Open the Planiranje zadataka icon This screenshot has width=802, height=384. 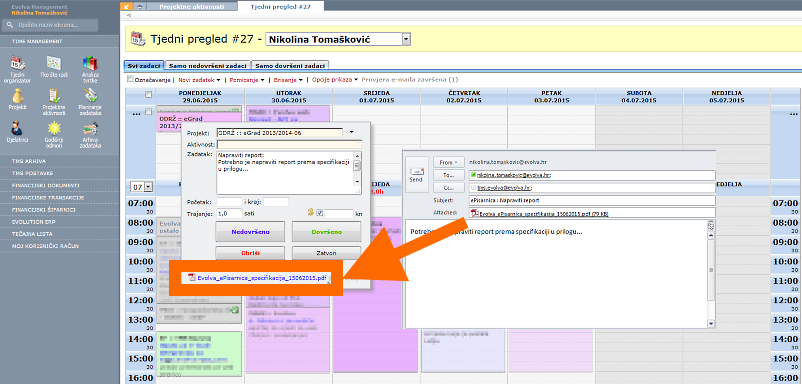[90, 96]
